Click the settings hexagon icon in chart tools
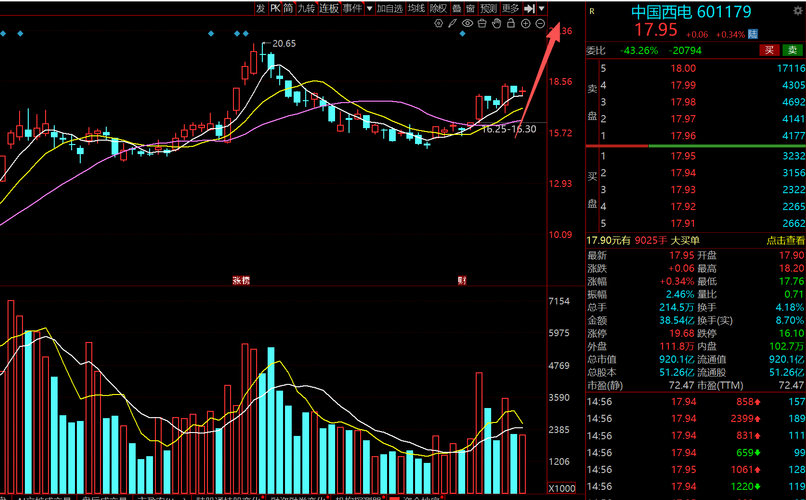Screen dimensions: 806x500 click(x=438, y=23)
